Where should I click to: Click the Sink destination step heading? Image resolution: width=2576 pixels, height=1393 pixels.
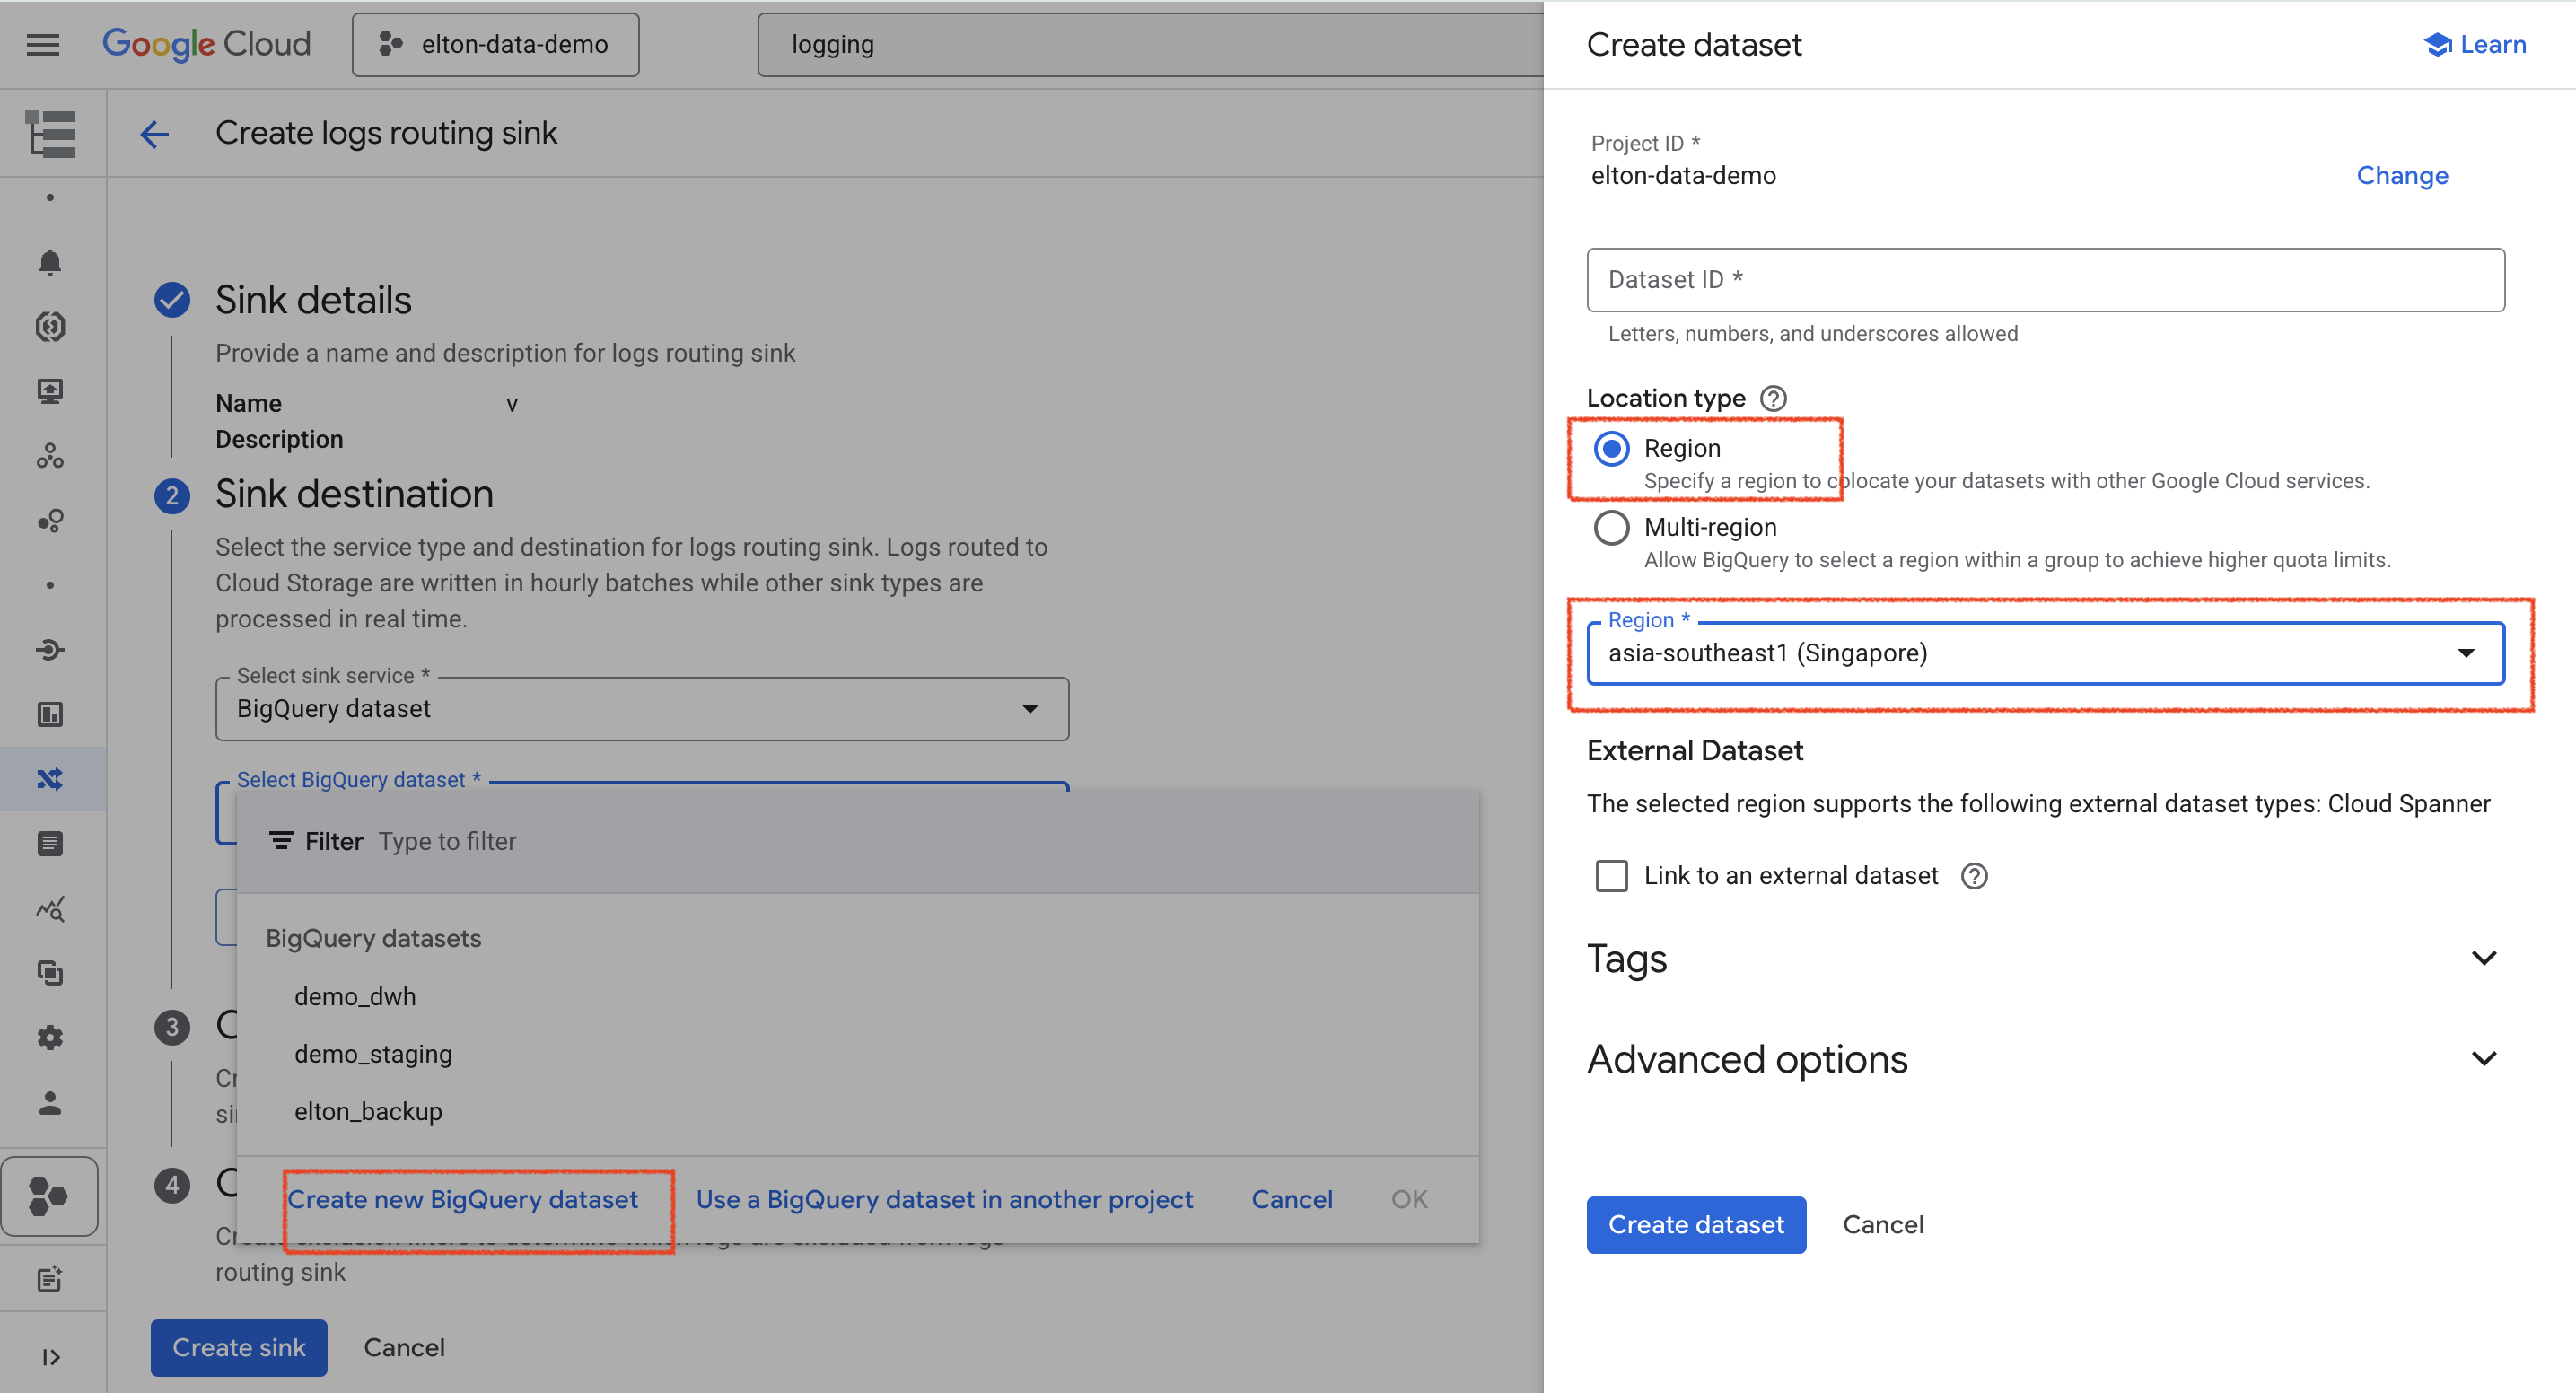(354, 494)
